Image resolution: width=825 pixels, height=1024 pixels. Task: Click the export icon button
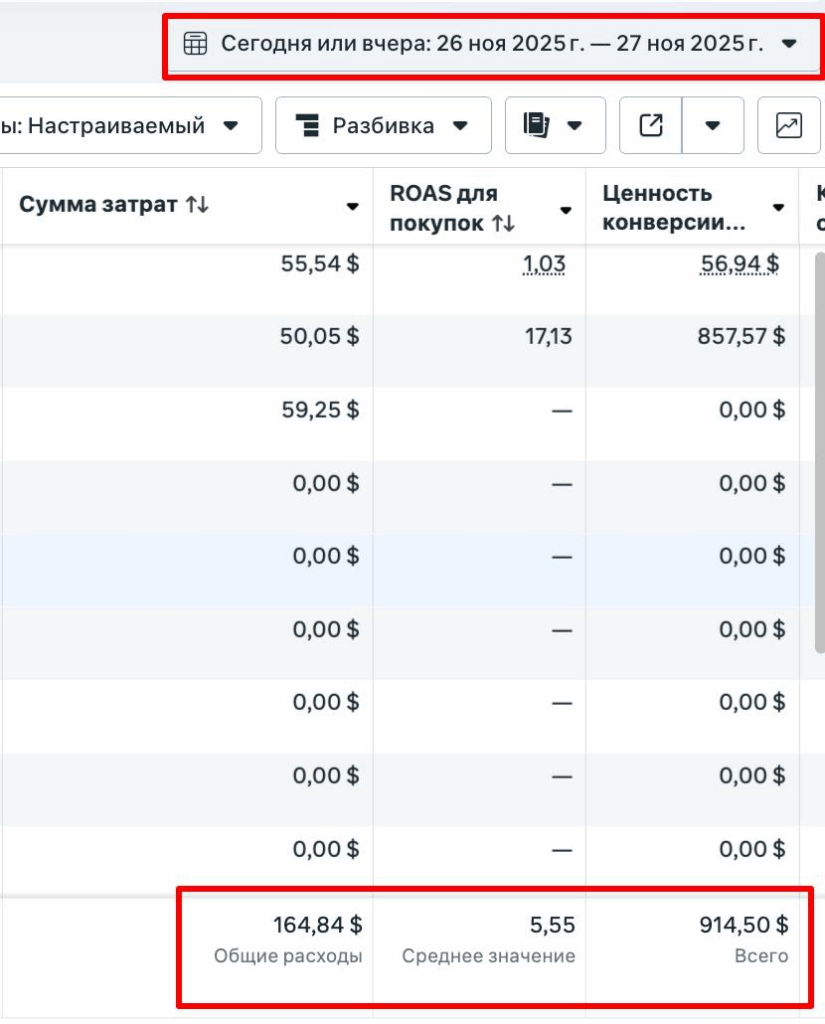651,125
